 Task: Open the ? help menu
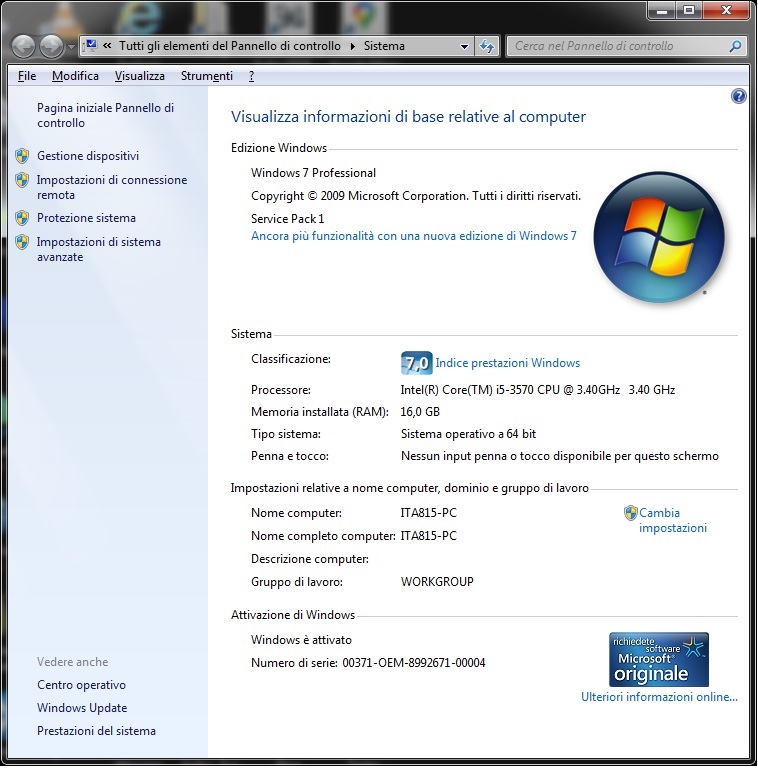pos(251,76)
